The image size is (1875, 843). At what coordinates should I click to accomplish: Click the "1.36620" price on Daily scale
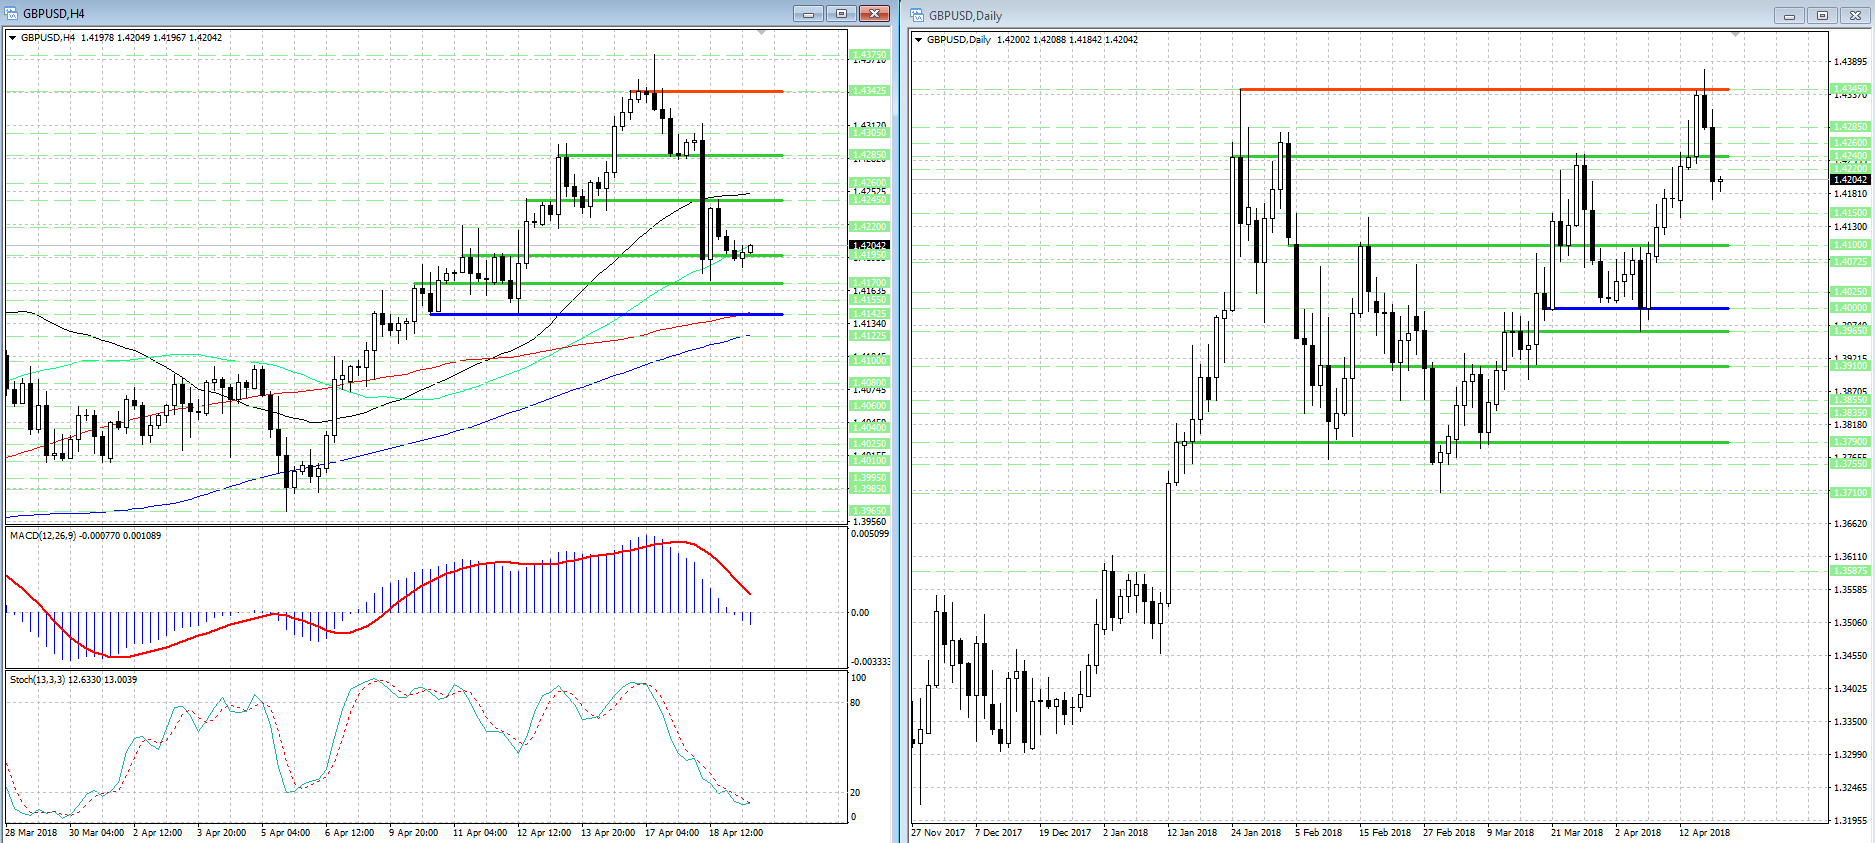[x=1850, y=524]
